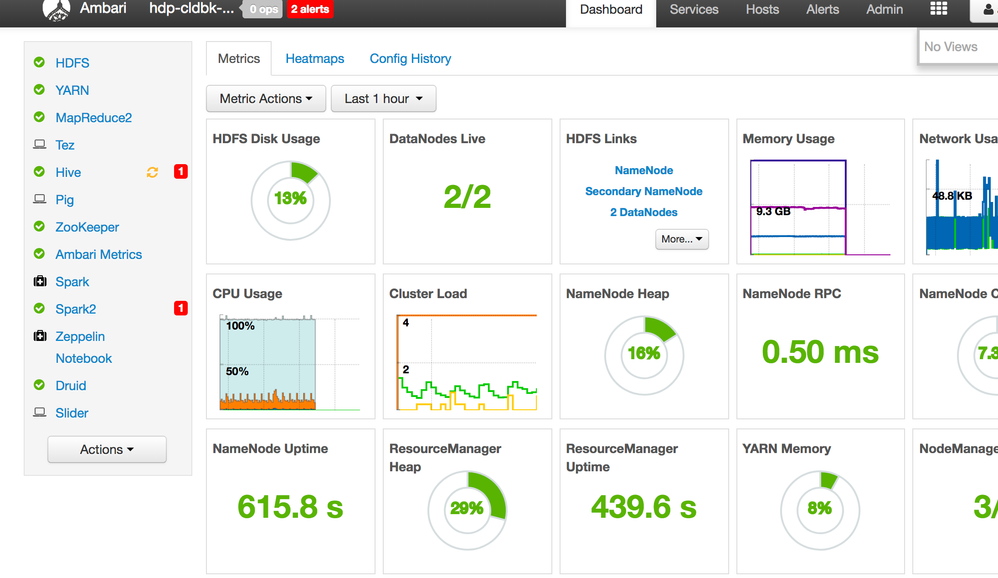
Task: Click the 2 alerts badge
Action: point(310,10)
